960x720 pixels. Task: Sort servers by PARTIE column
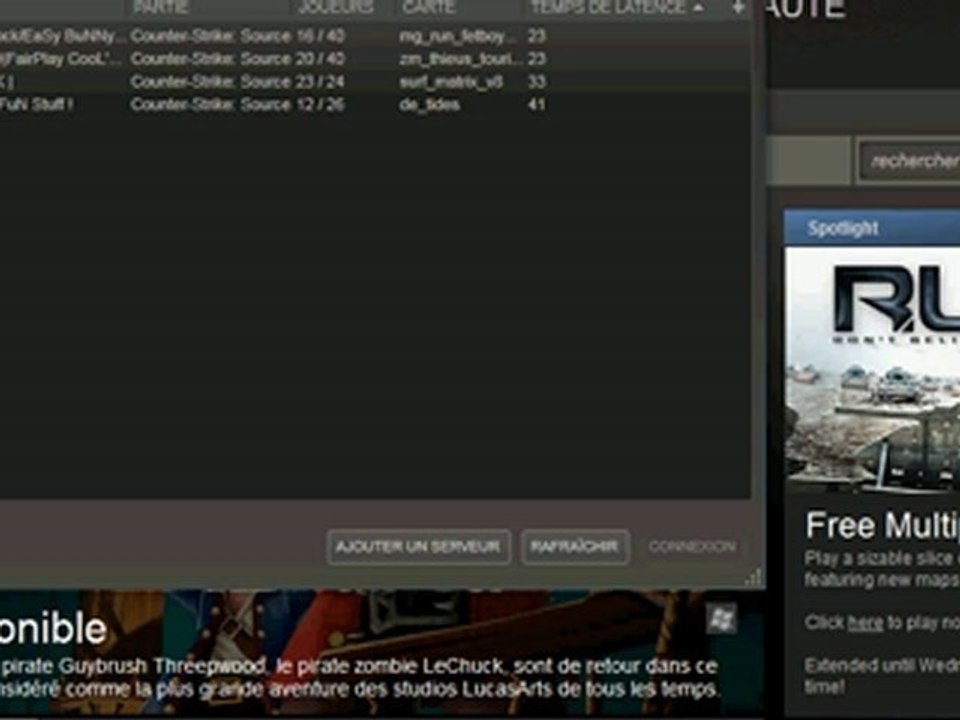click(160, 7)
